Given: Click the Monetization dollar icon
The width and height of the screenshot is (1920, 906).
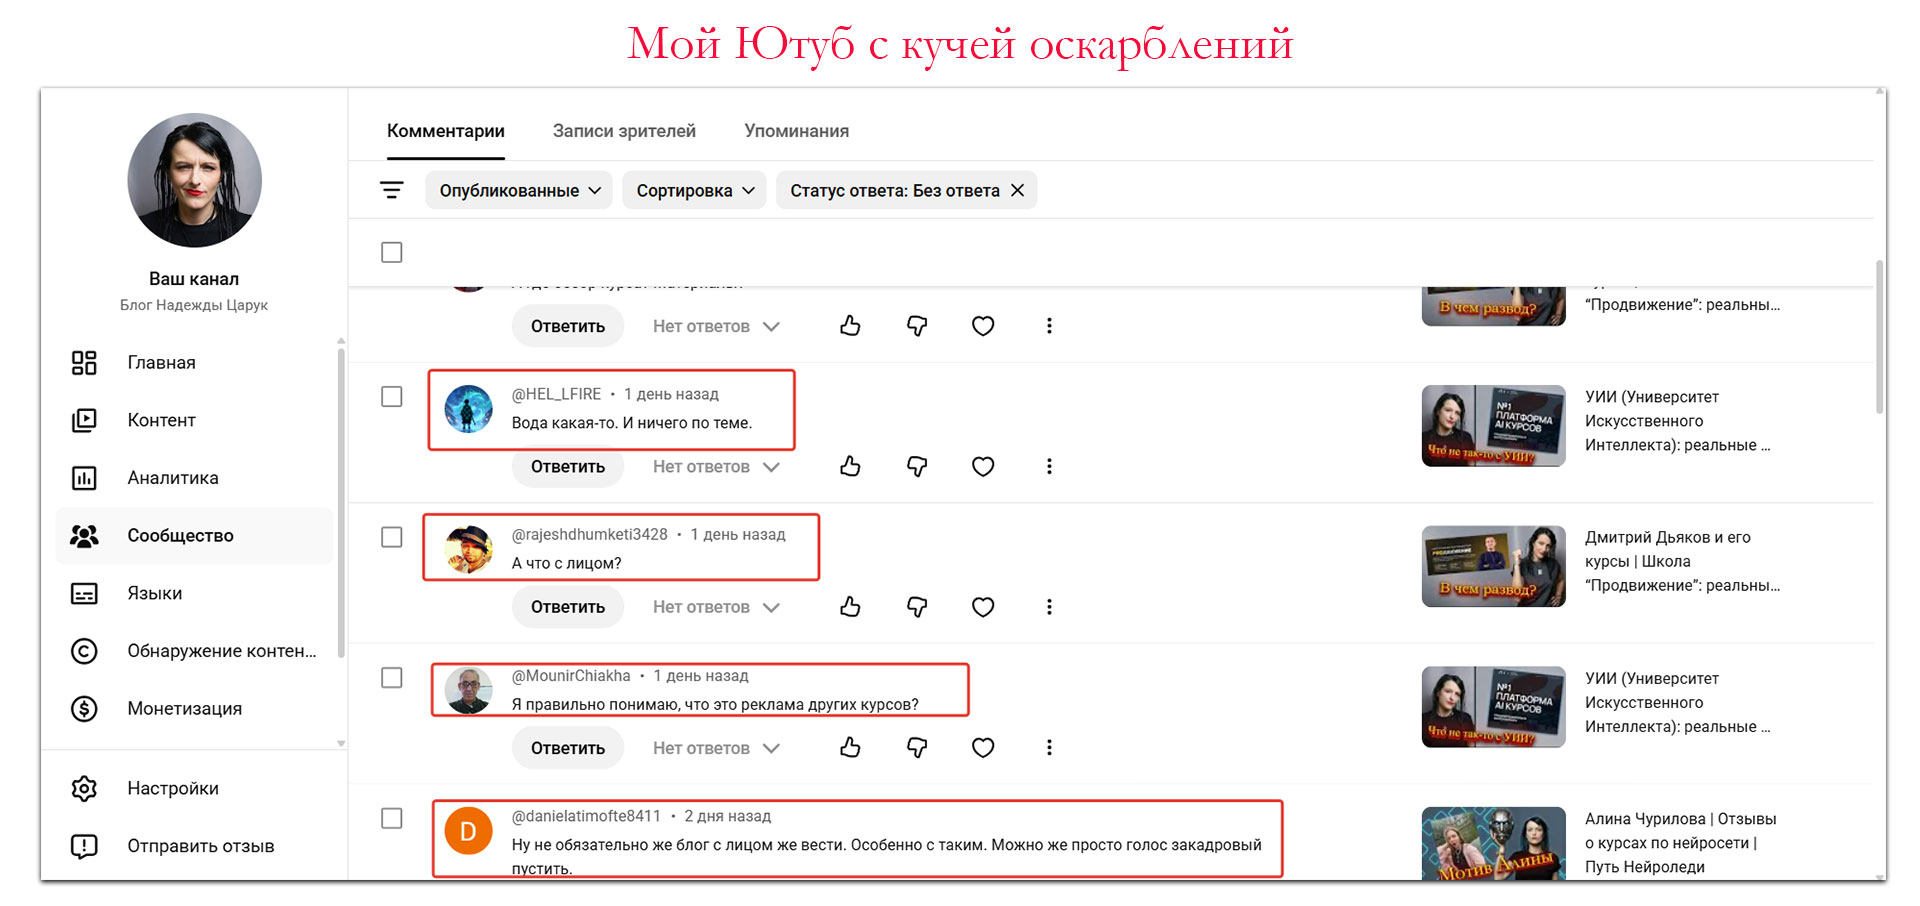Looking at the screenshot, I should [x=84, y=709].
